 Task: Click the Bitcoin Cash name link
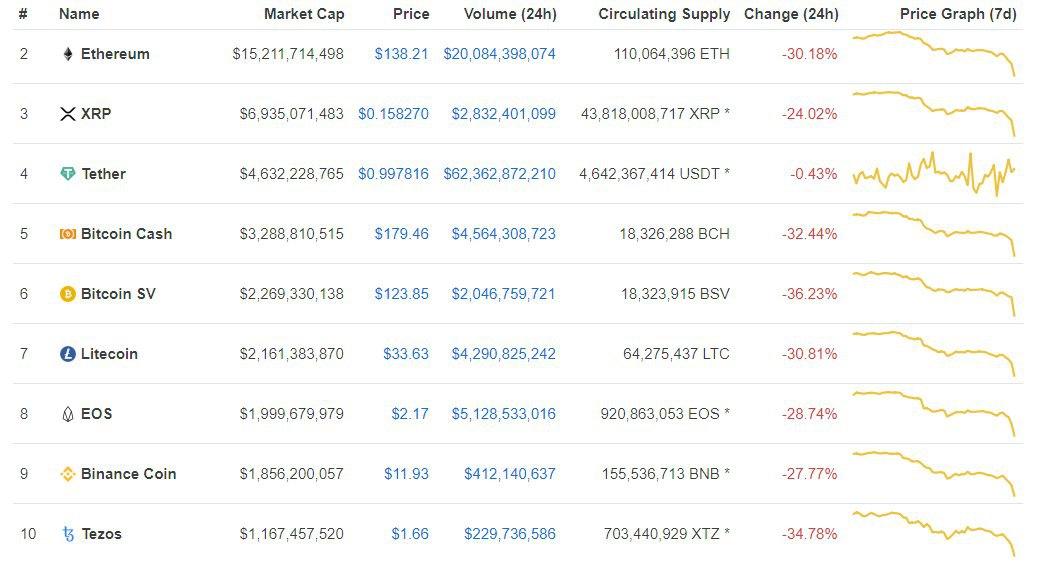(126, 234)
